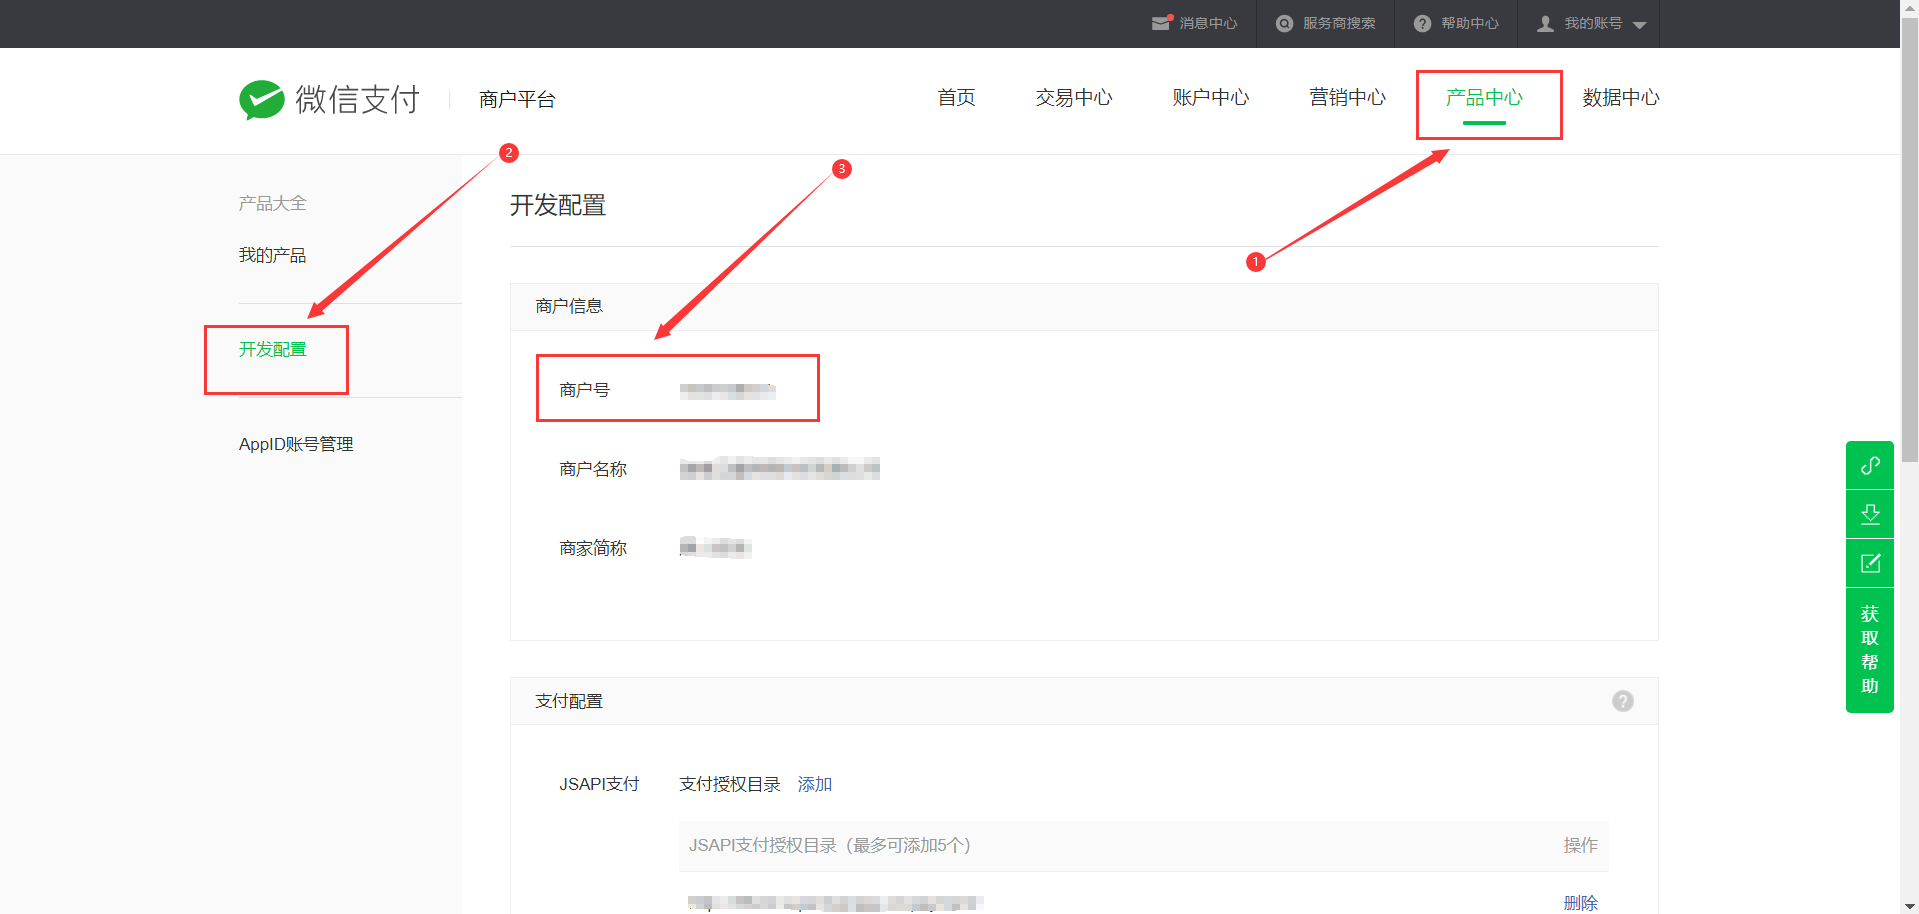Viewport: 1919px width, 914px height.
Task: Open AppID账号管理 in the sidebar
Action: (296, 444)
